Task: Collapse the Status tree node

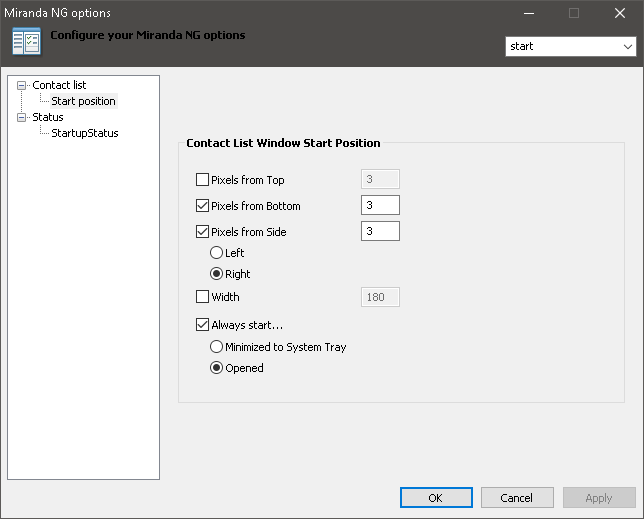Action: coord(22,117)
